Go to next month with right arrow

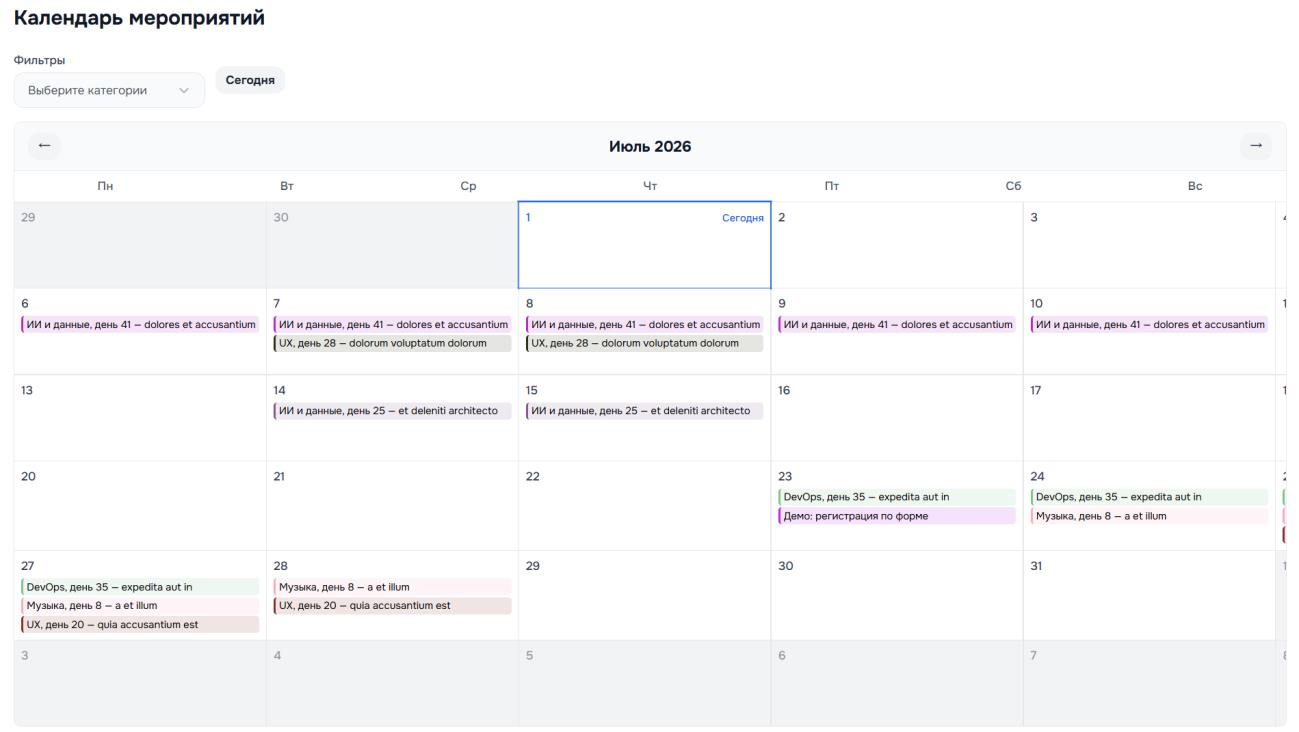[1256, 146]
